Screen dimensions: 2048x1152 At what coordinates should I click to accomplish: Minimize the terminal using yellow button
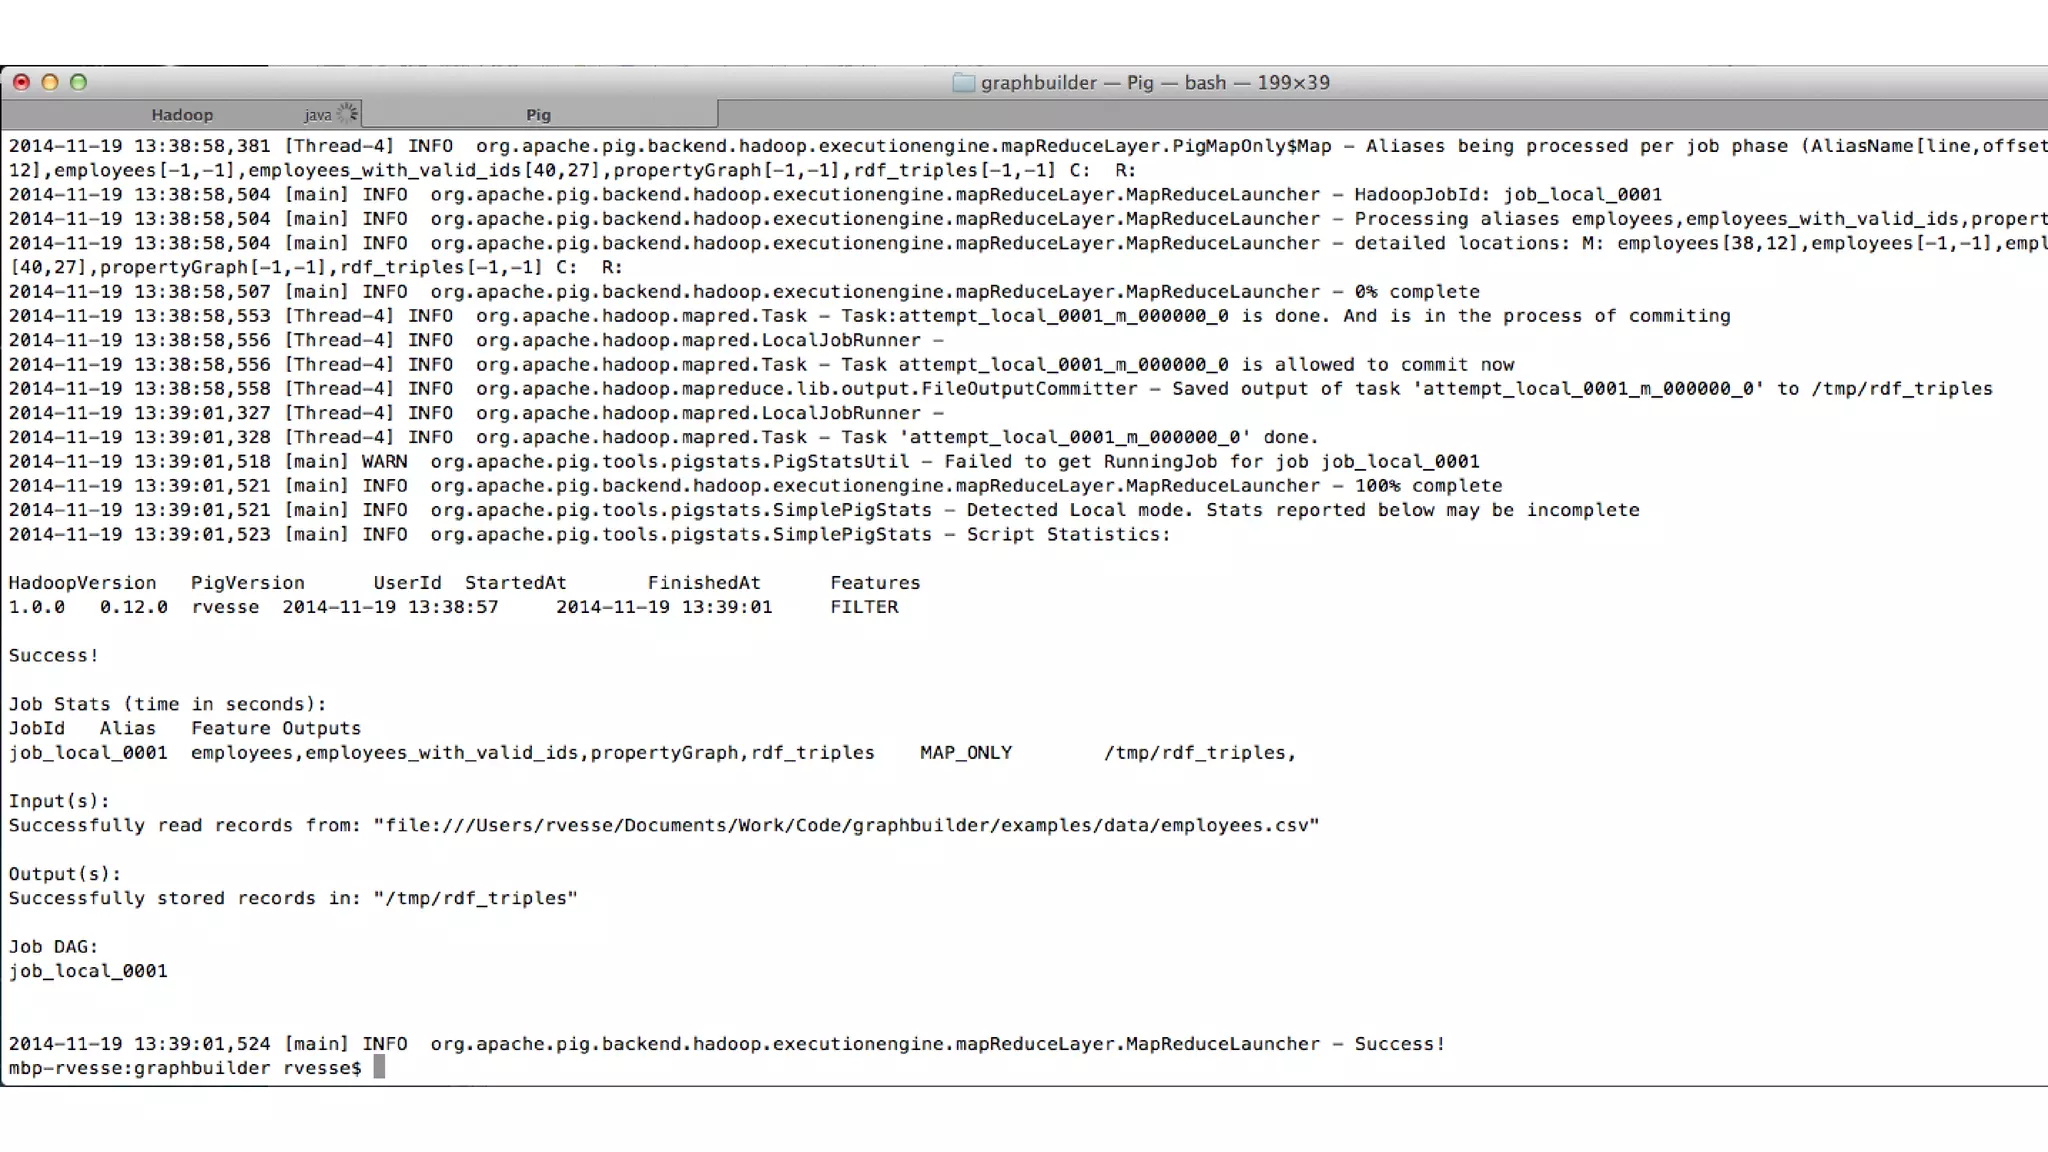tap(50, 83)
